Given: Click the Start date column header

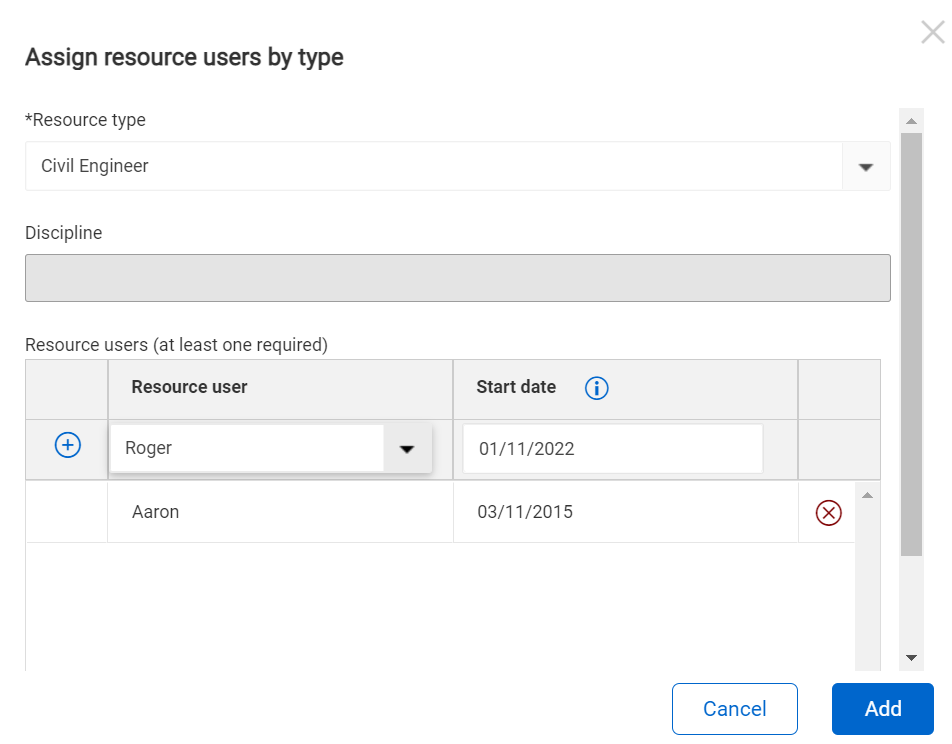Looking at the screenshot, I should point(516,388).
